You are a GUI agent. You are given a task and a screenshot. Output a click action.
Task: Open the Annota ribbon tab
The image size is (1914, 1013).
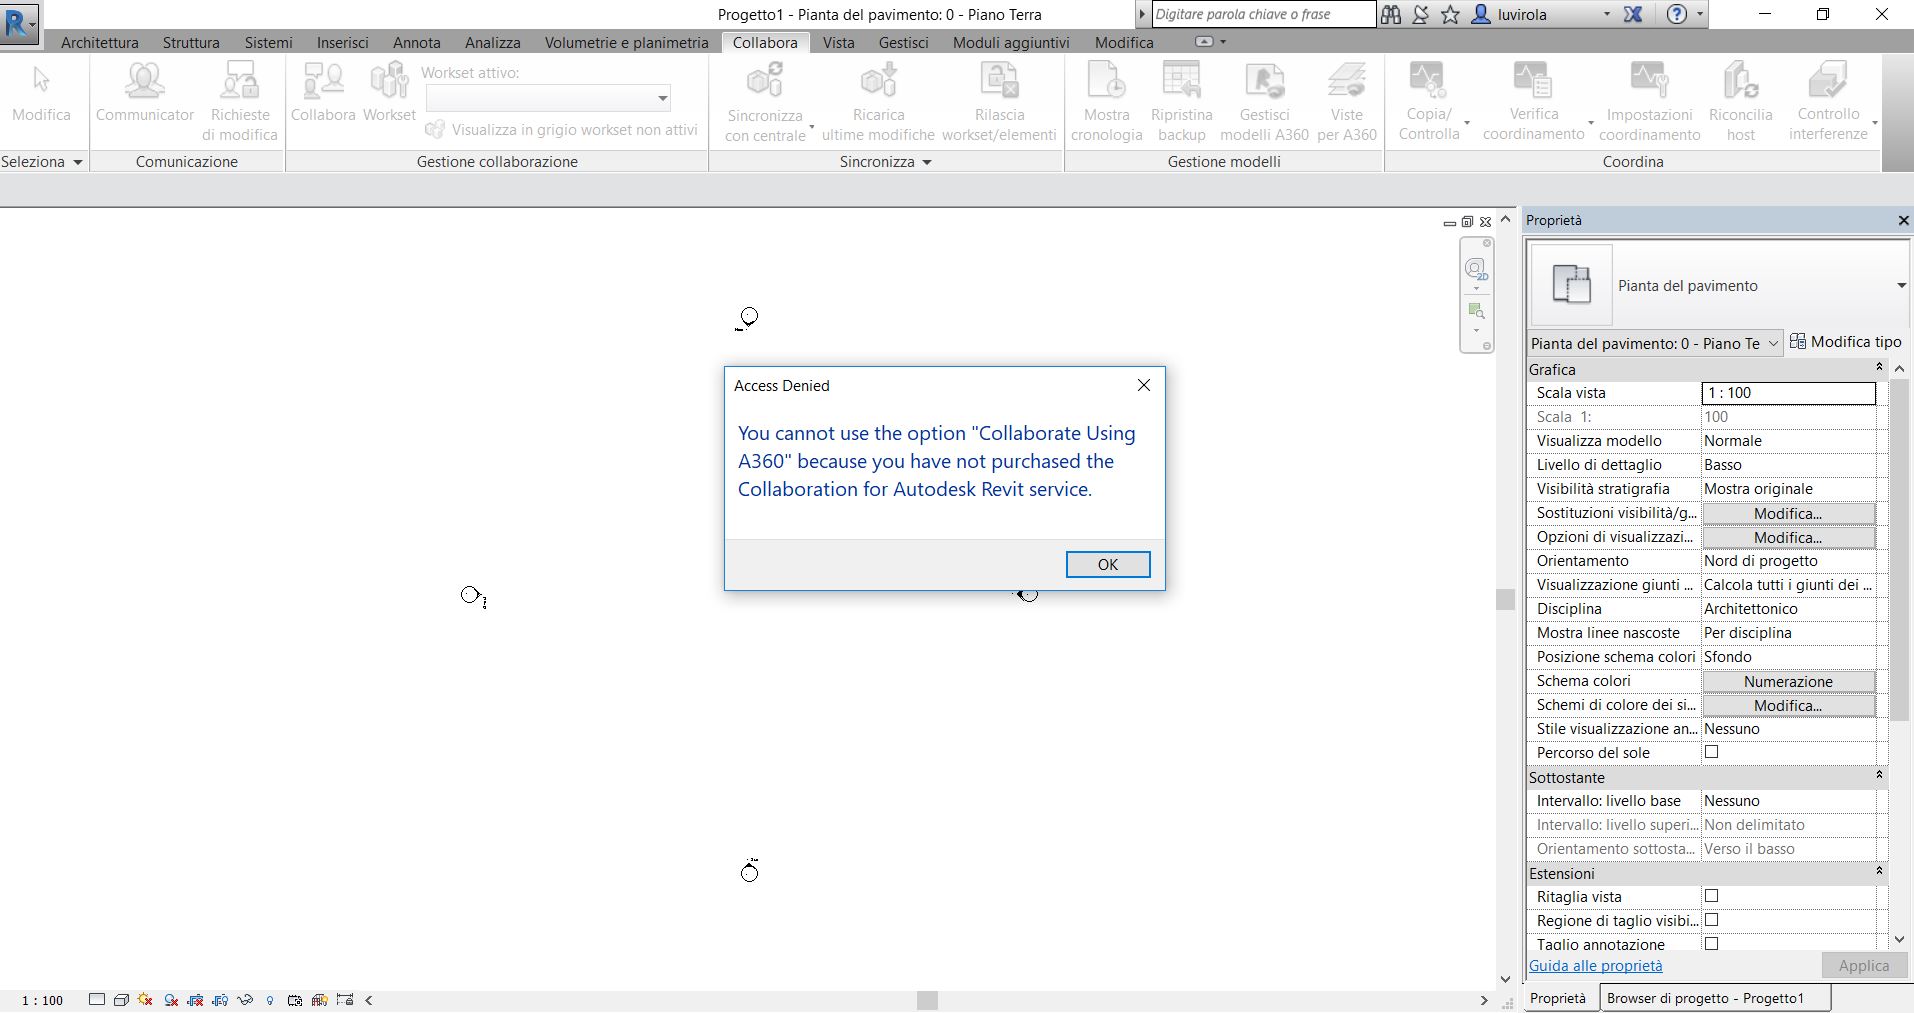pyautogui.click(x=416, y=42)
